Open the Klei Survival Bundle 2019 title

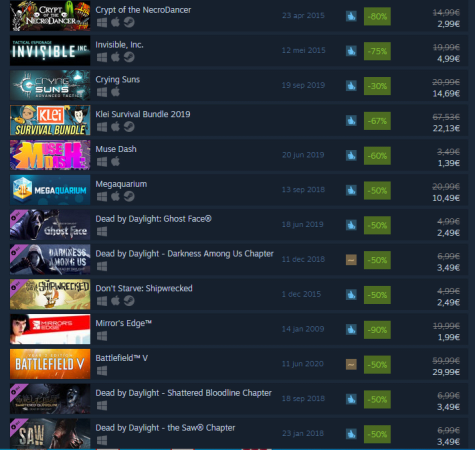[x=143, y=114]
